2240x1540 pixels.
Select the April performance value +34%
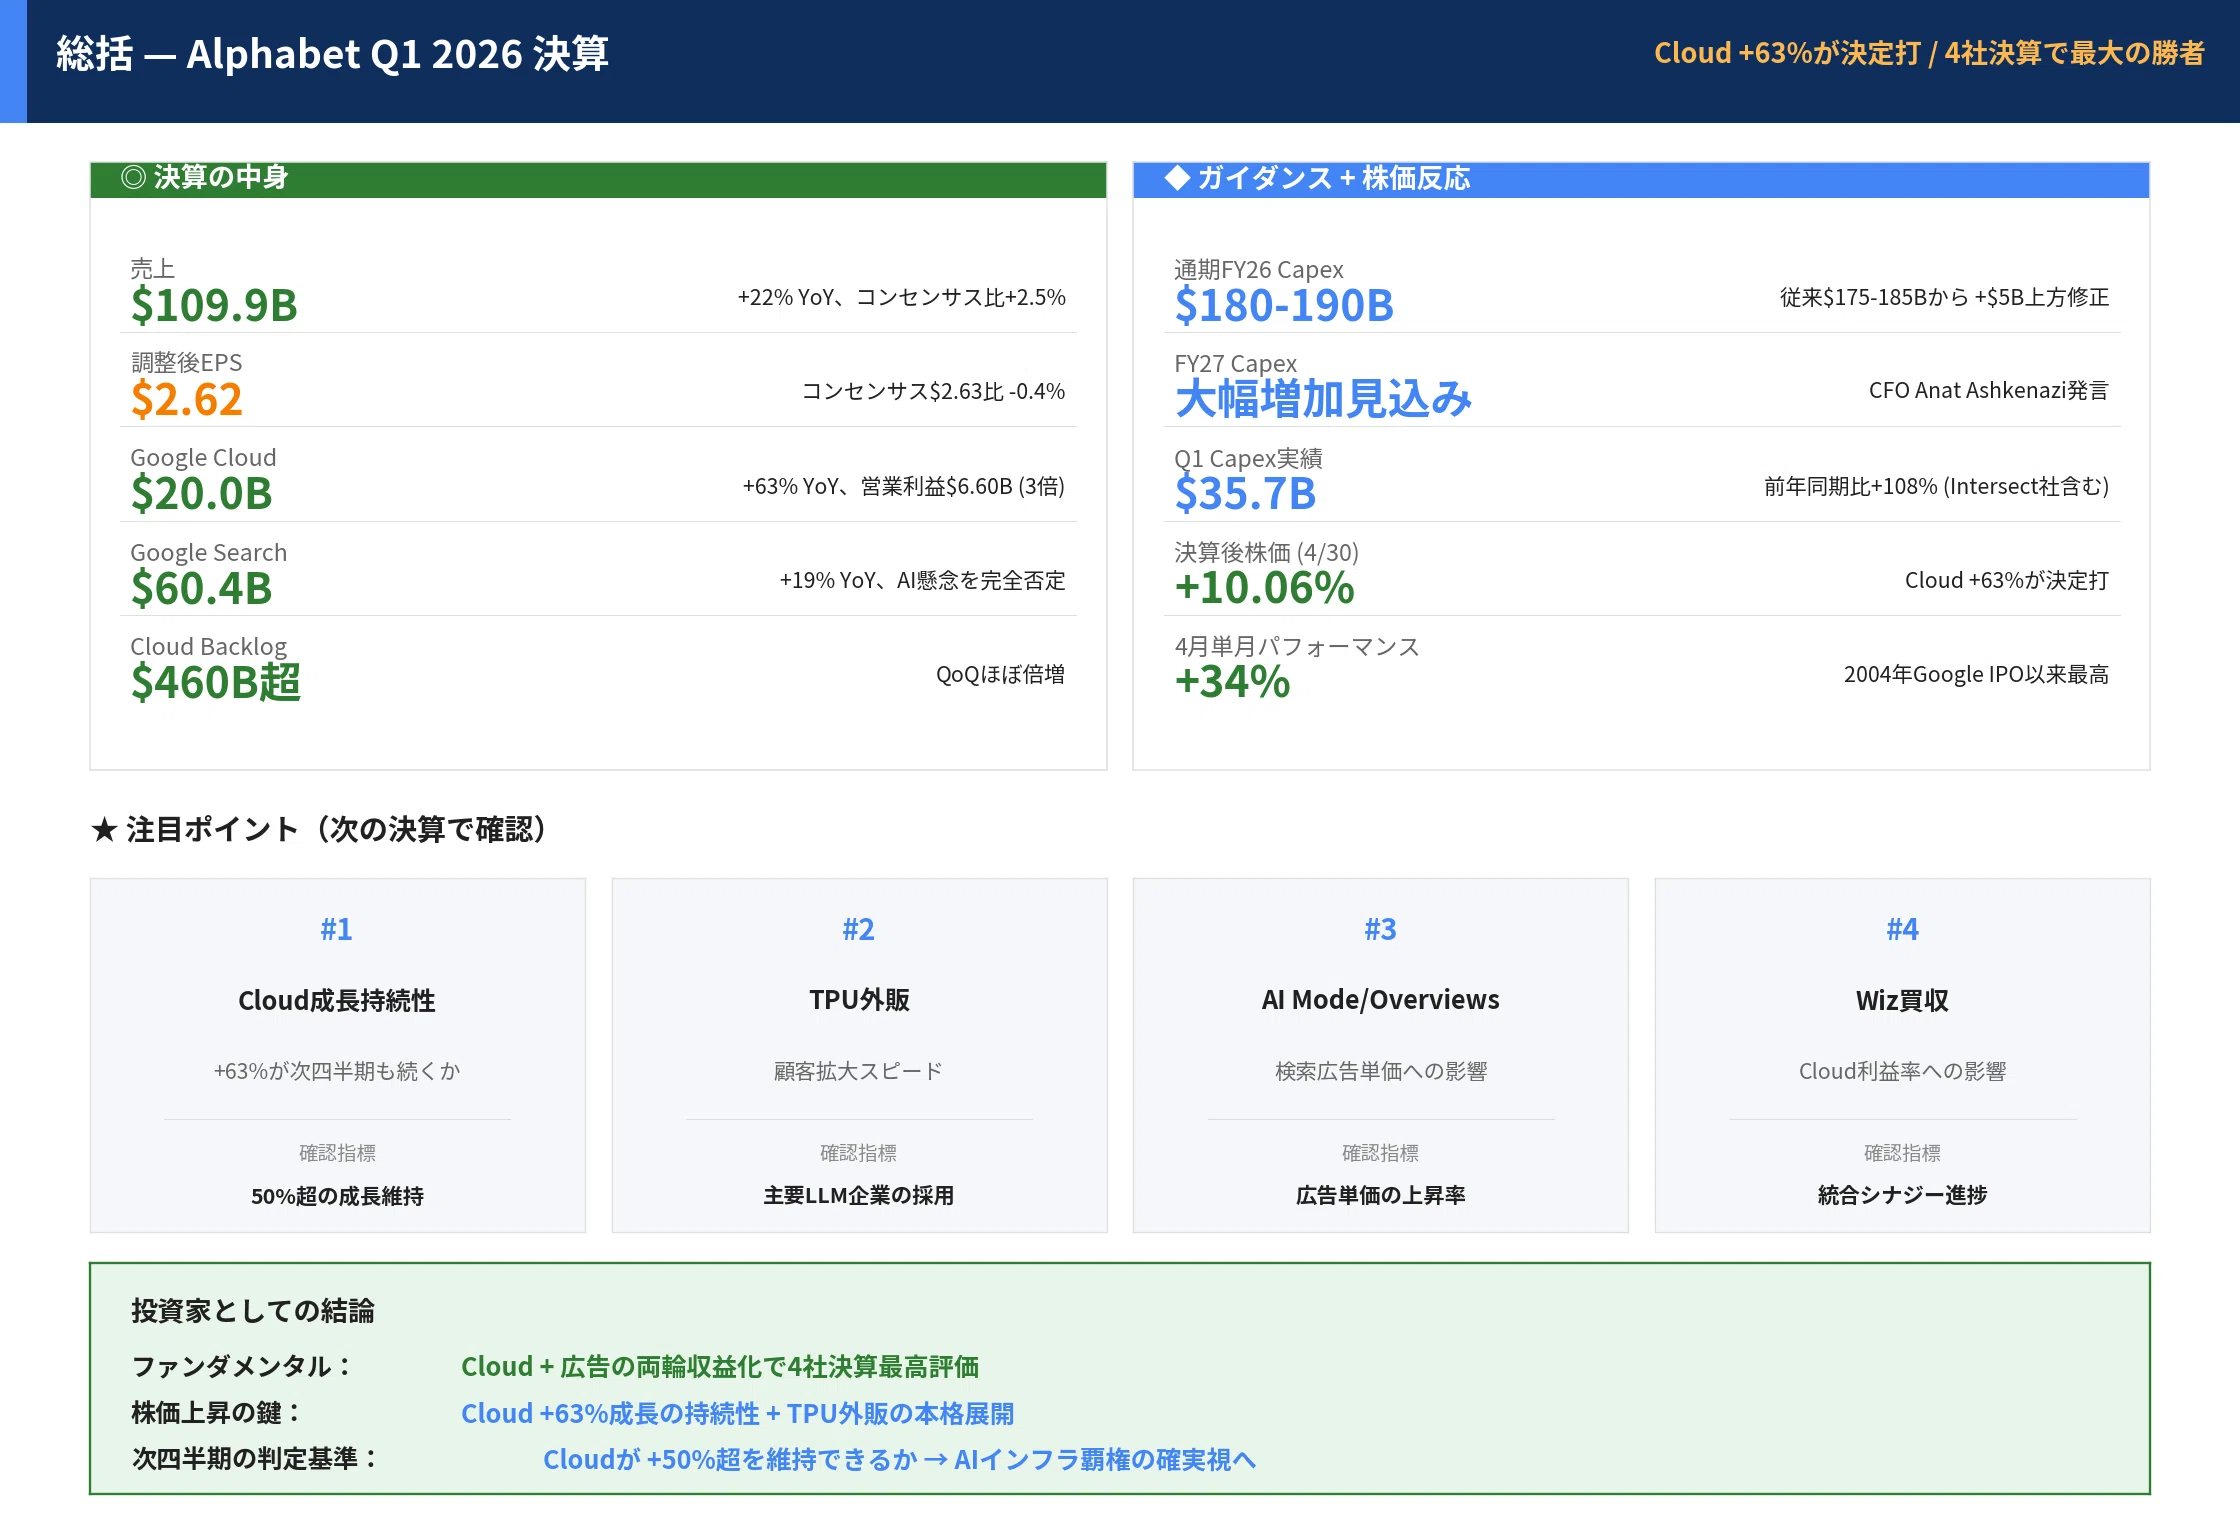pyautogui.click(x=1232, y=682)
